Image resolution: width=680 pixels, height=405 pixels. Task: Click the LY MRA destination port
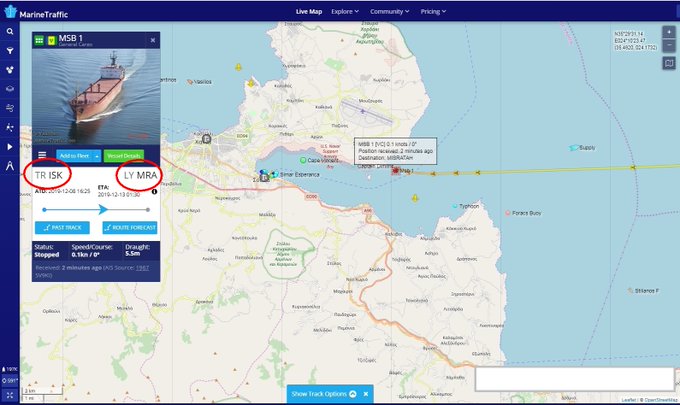pos(141,175)
